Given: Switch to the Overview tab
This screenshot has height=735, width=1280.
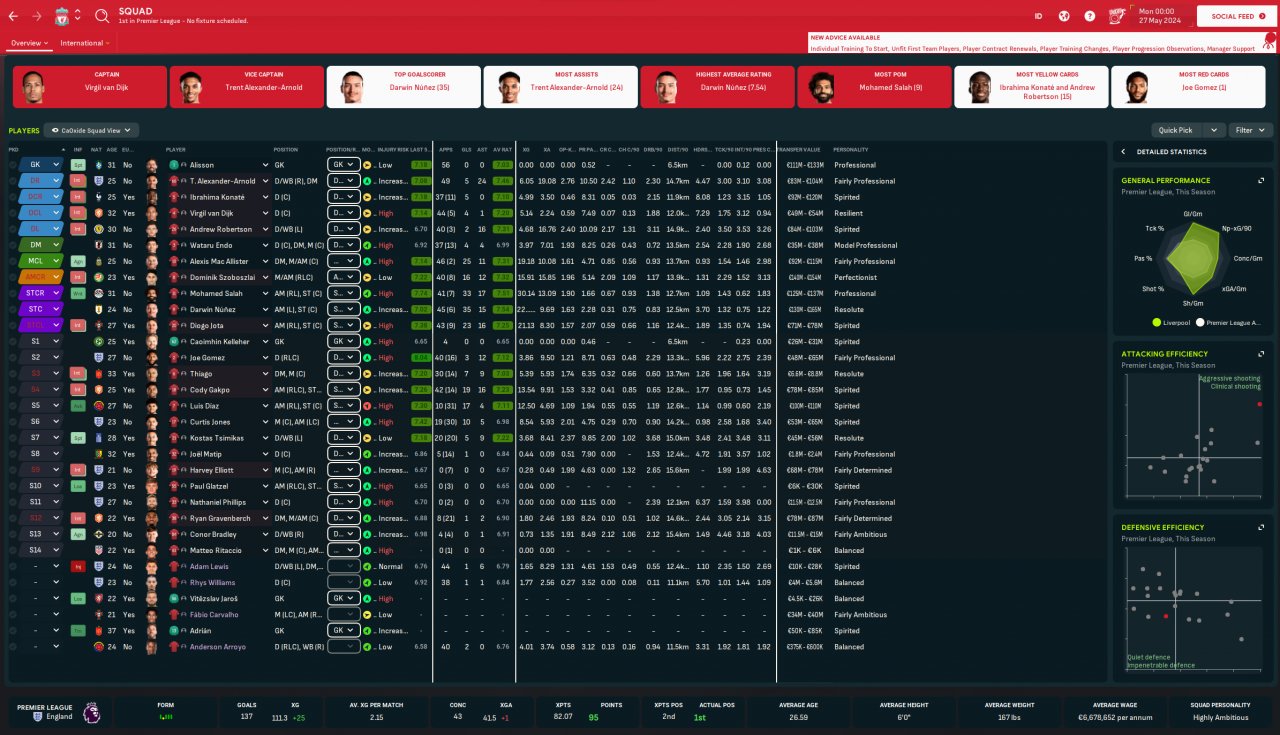Looking at the screenshot, I should pos(29,43).
